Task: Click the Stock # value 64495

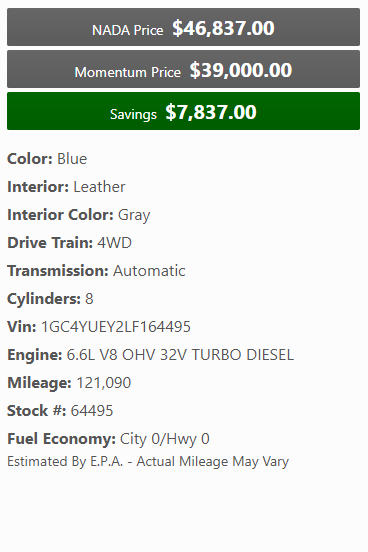Action: tap(92, 411)
